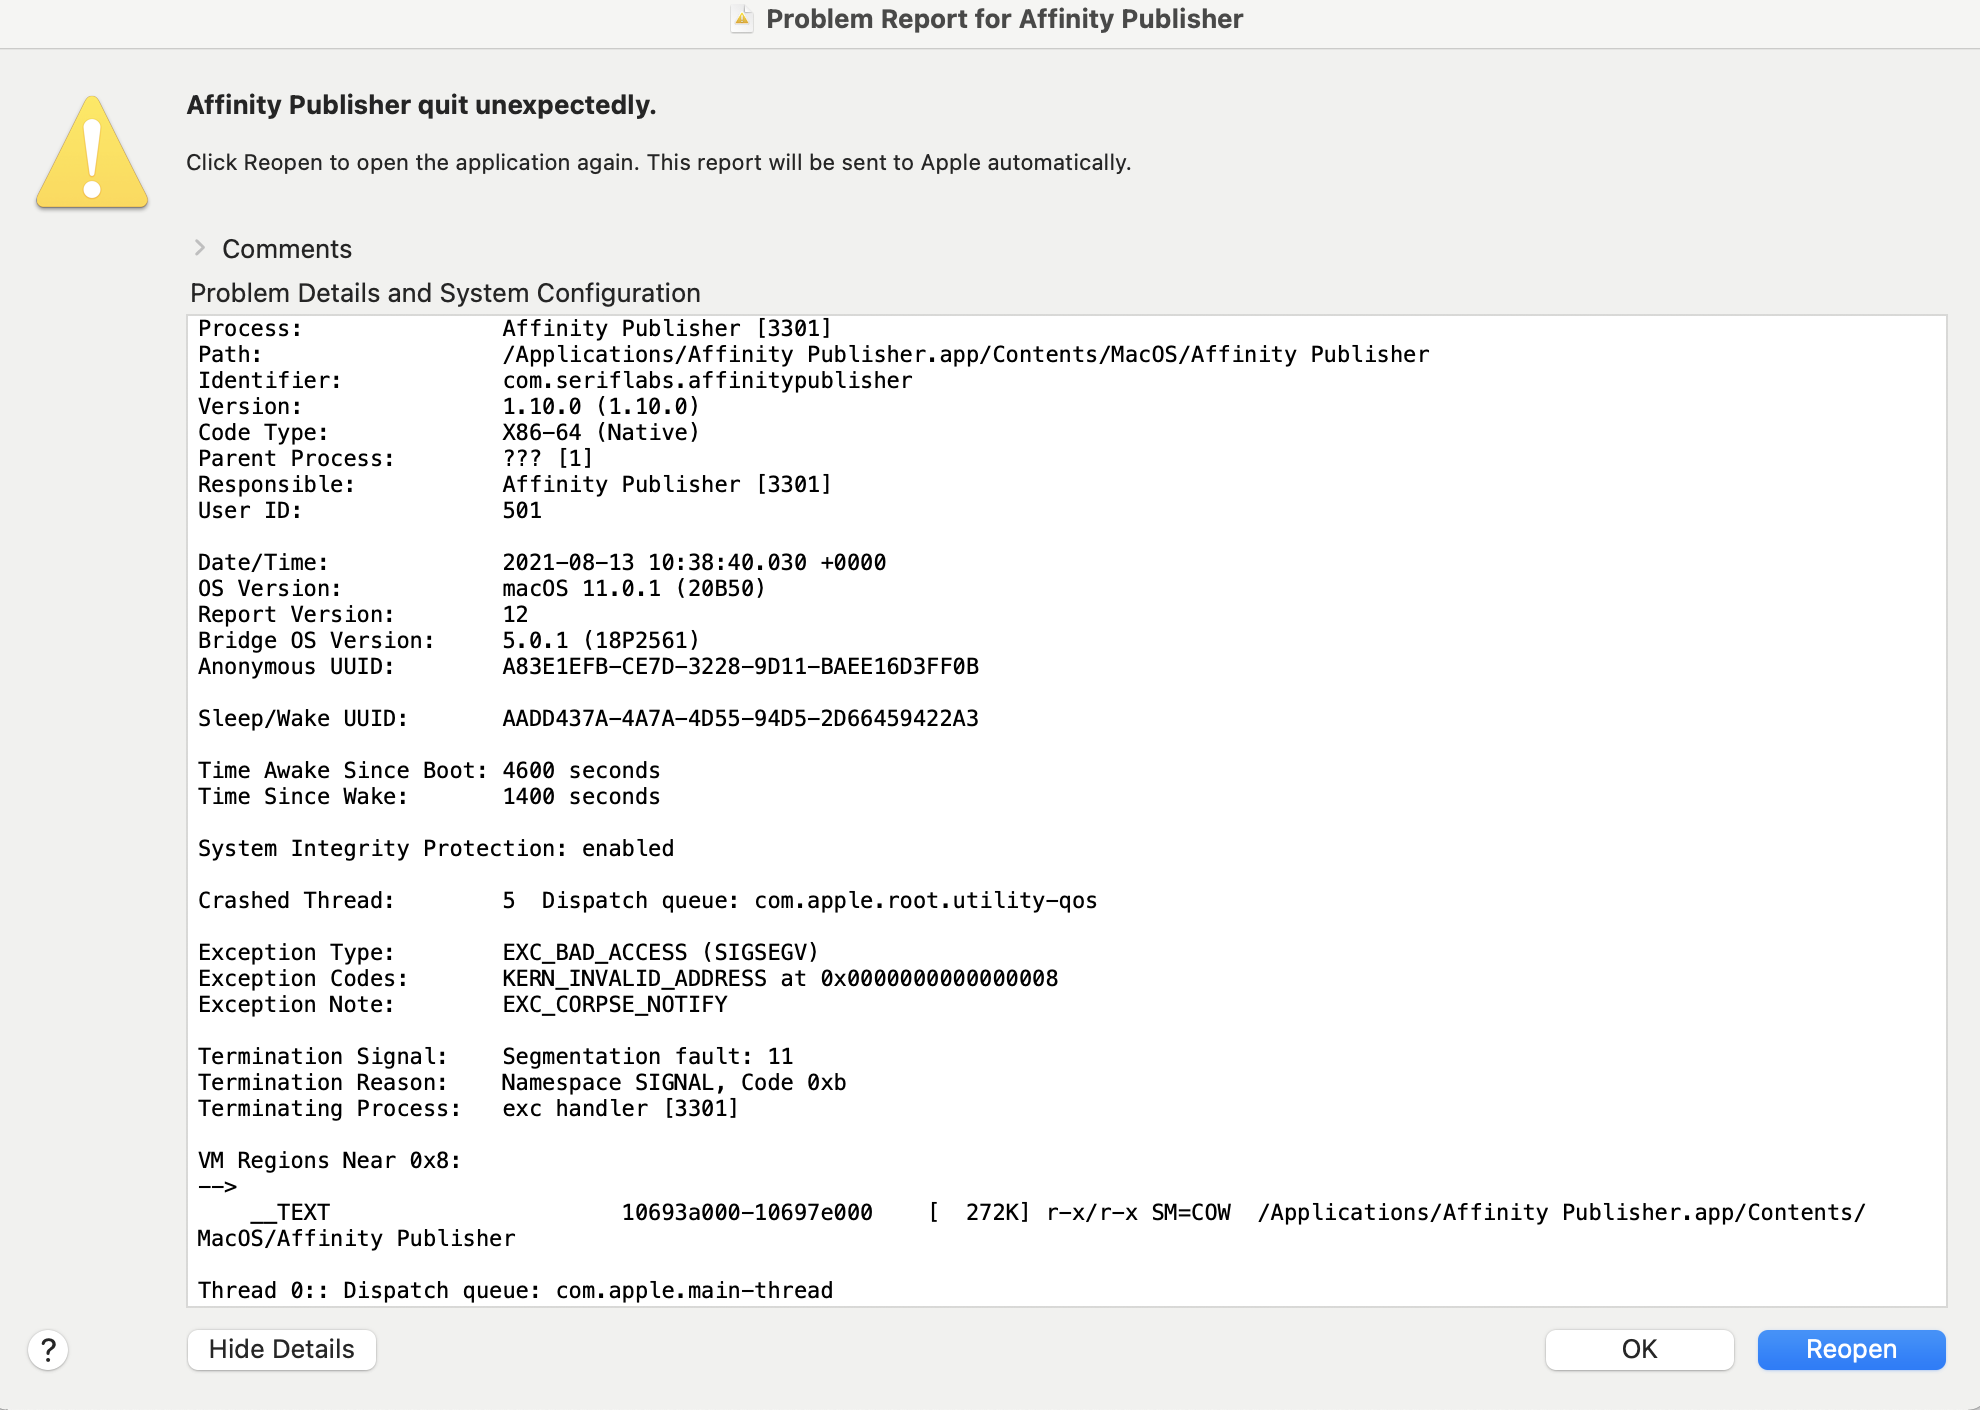Click the 'Problem Report for Affinity Publisher' window title
The image size is (1980, 1410).
pos(1004,19)
